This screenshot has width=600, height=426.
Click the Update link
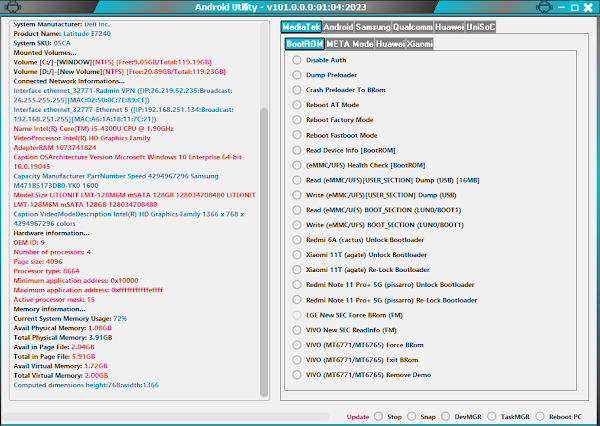point(358,417)
